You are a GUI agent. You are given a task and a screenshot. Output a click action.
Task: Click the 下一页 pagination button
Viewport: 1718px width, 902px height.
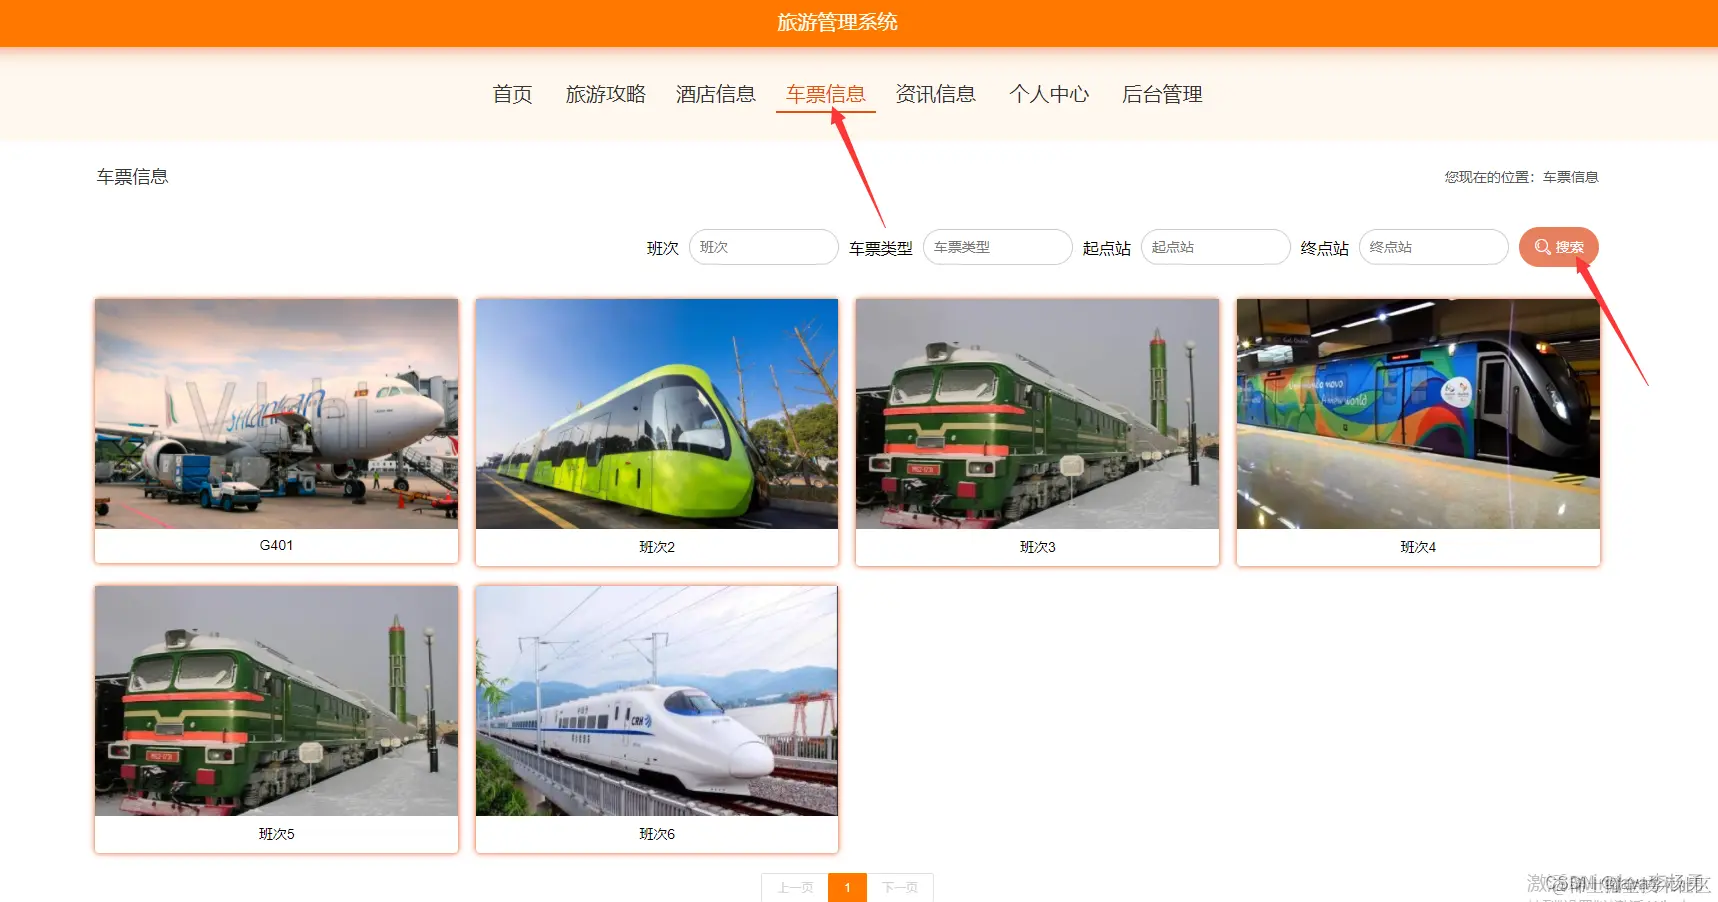pos(900,887)
